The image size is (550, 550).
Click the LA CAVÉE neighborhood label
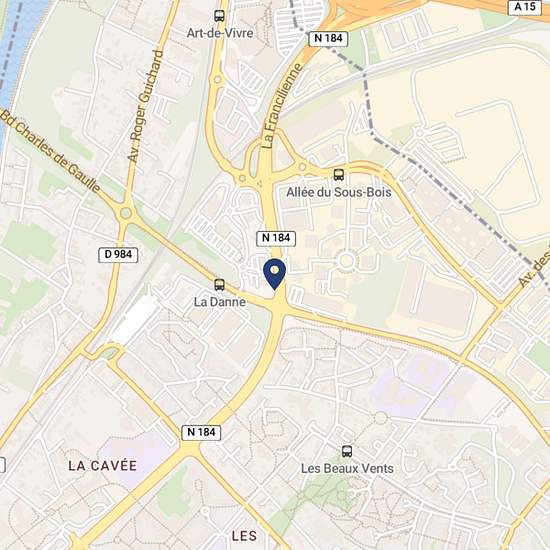102,466
